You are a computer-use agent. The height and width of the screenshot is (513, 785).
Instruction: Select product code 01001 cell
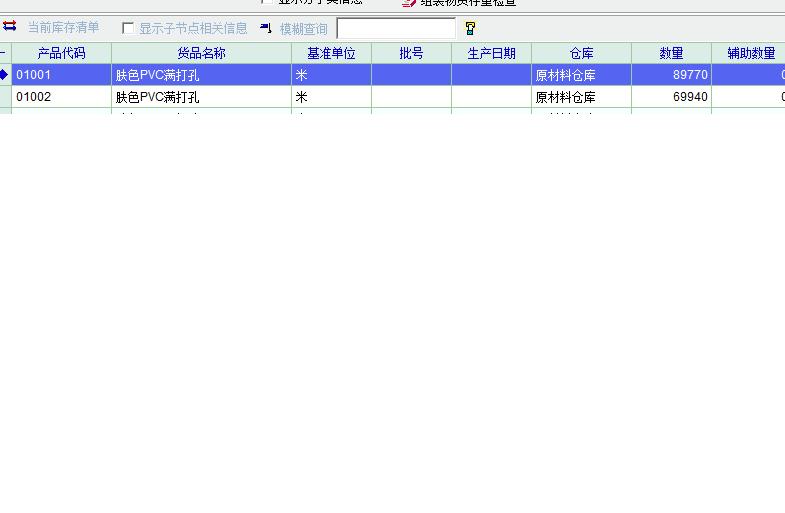click(61, 75)
